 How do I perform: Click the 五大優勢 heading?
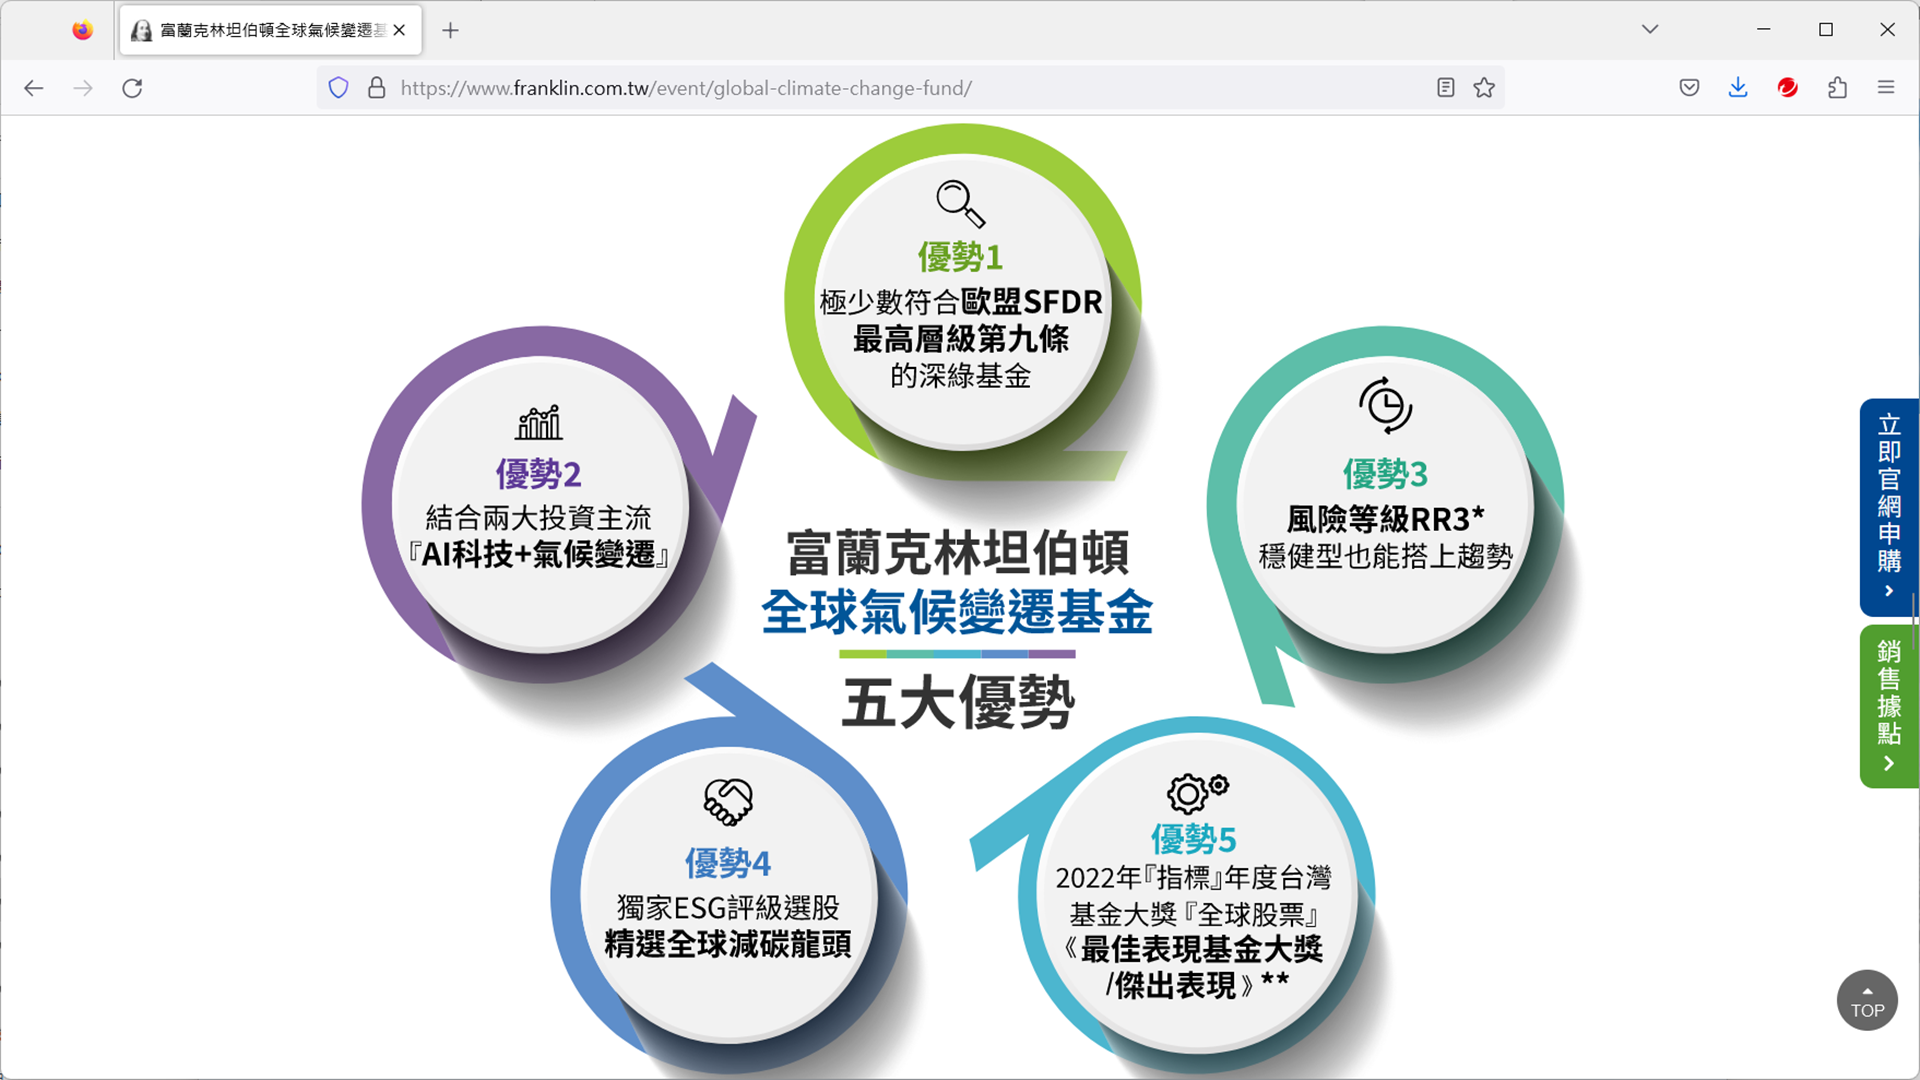click(x=958, y=703)
